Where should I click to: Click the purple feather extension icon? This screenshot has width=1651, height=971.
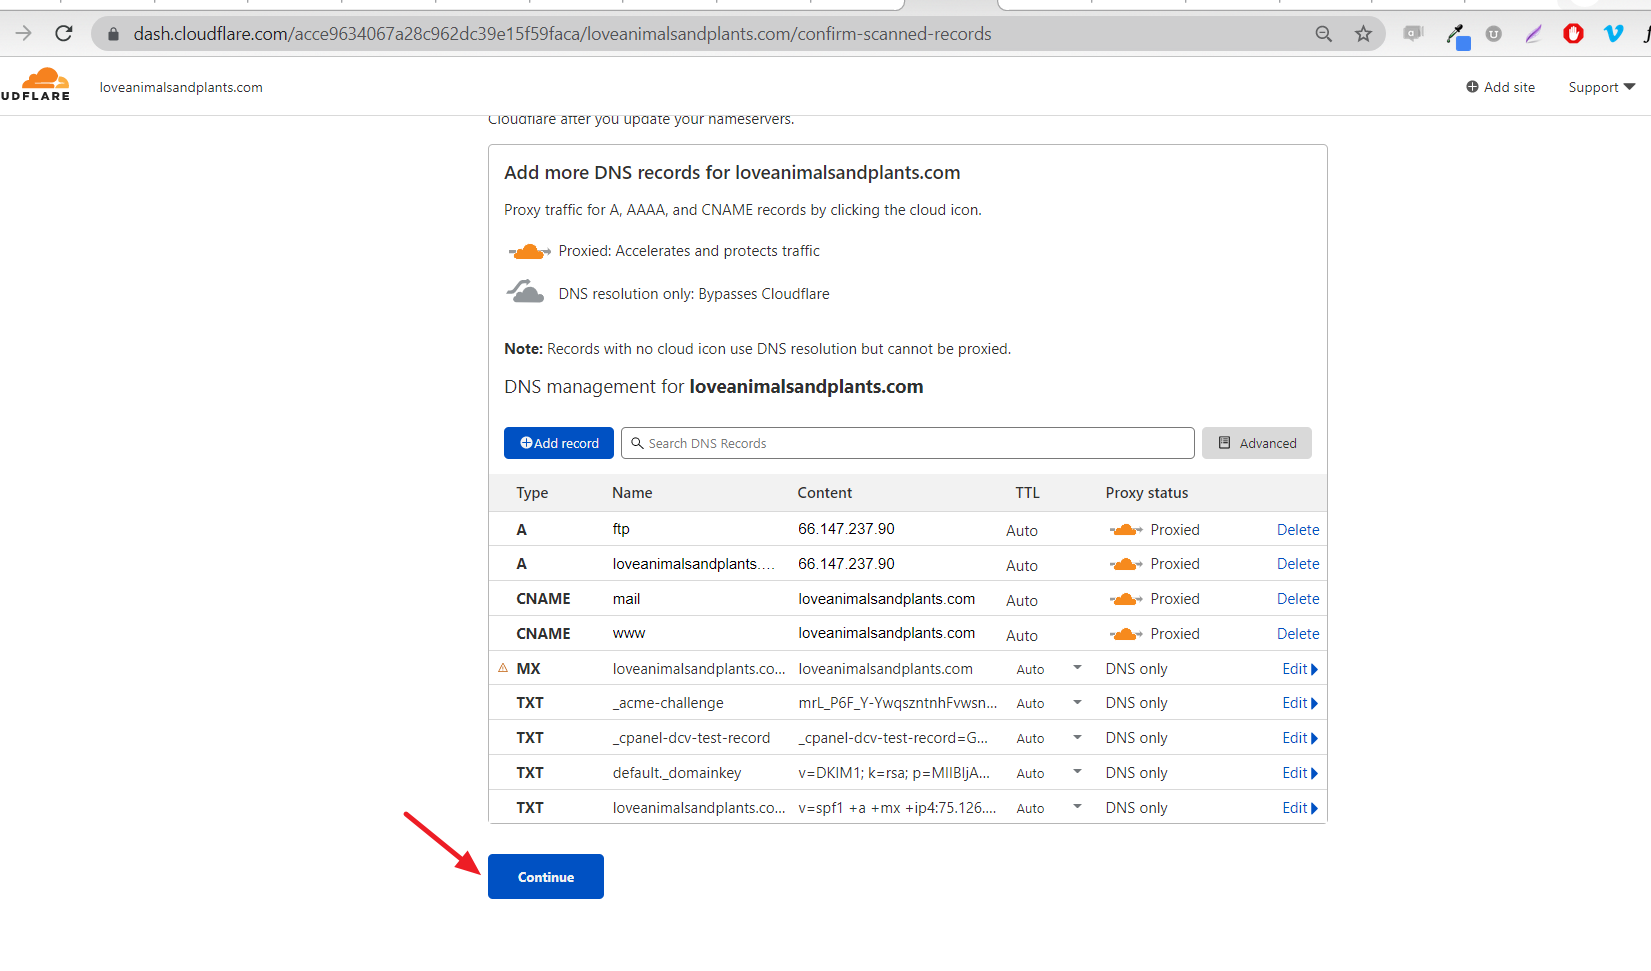point(1534,34)
